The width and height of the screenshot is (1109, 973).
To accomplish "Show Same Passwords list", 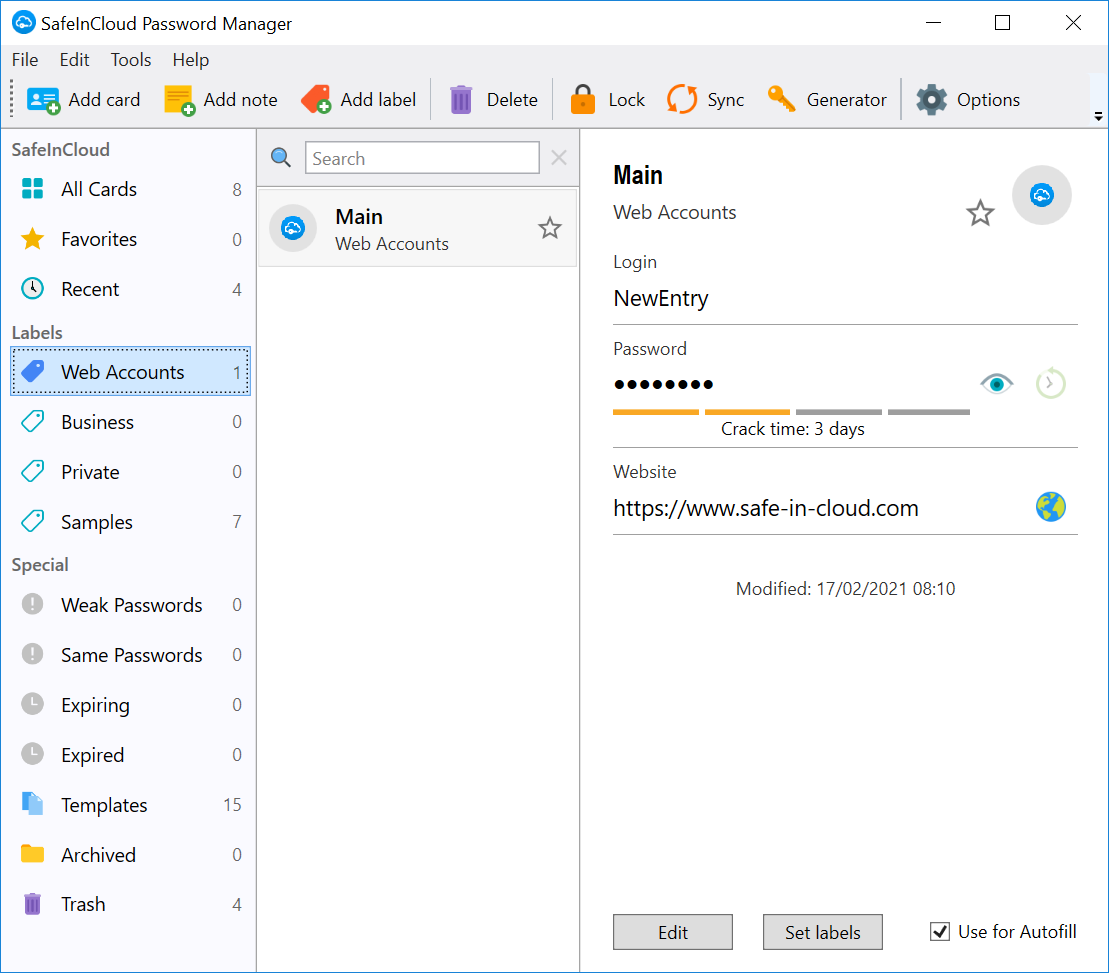I will pos(130,655).
